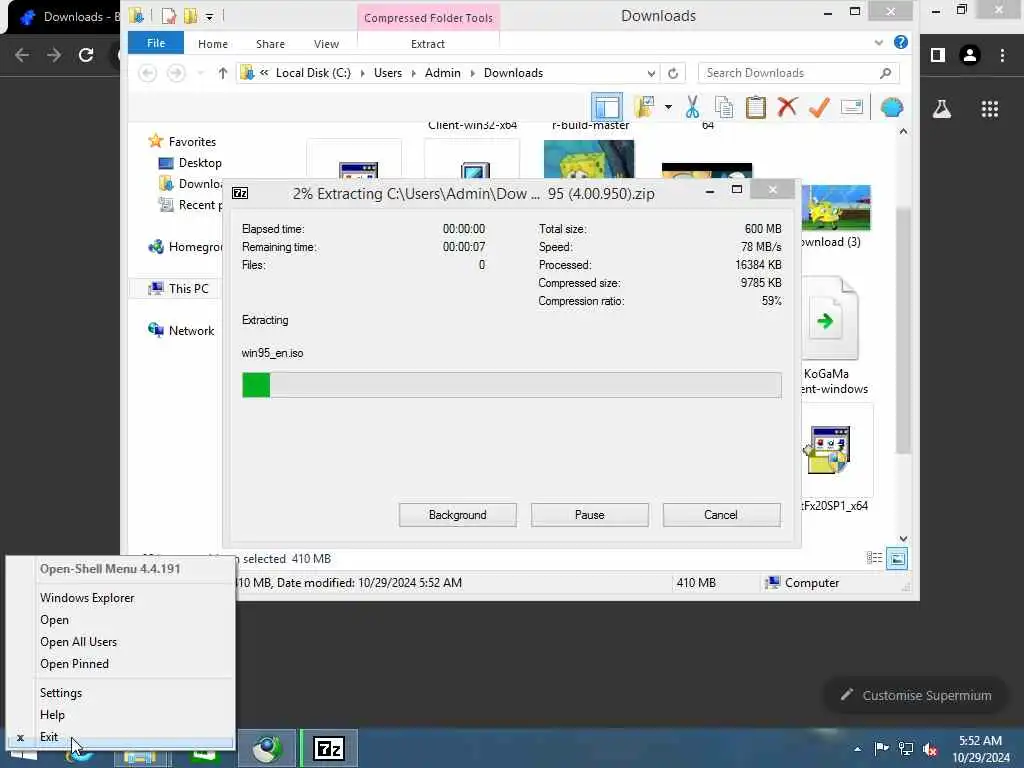This screenshot has height=768, width=1024.
Task: Click Search Downloads input field
Action: (790, 73)
